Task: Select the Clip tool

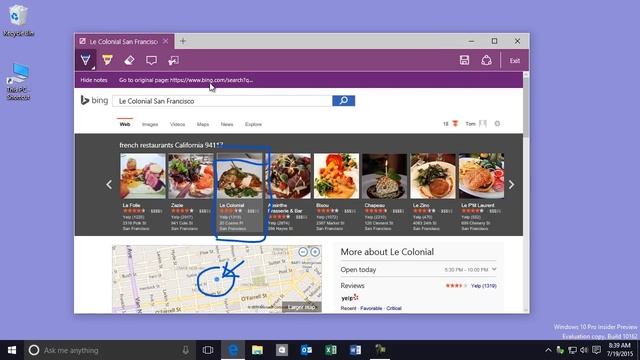Action: 173,60
